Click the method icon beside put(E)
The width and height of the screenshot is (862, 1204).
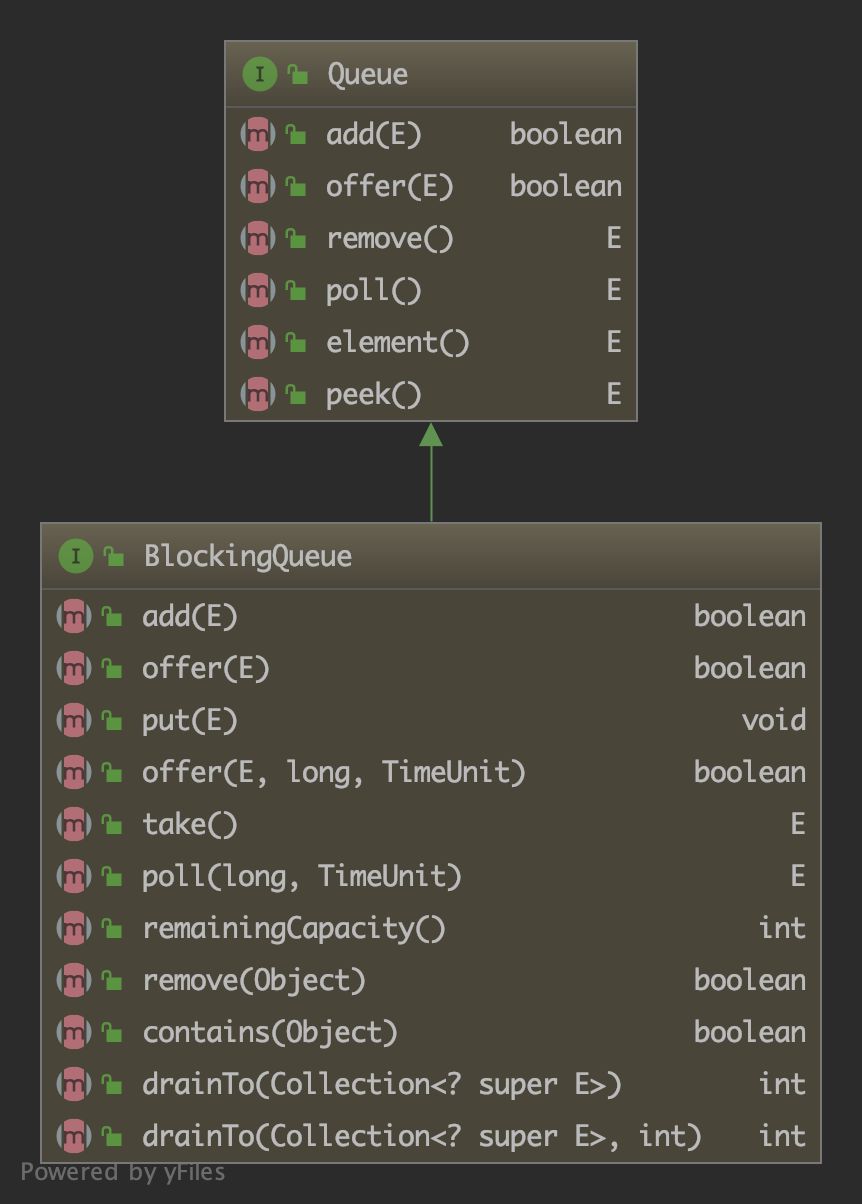click(73, 720)
